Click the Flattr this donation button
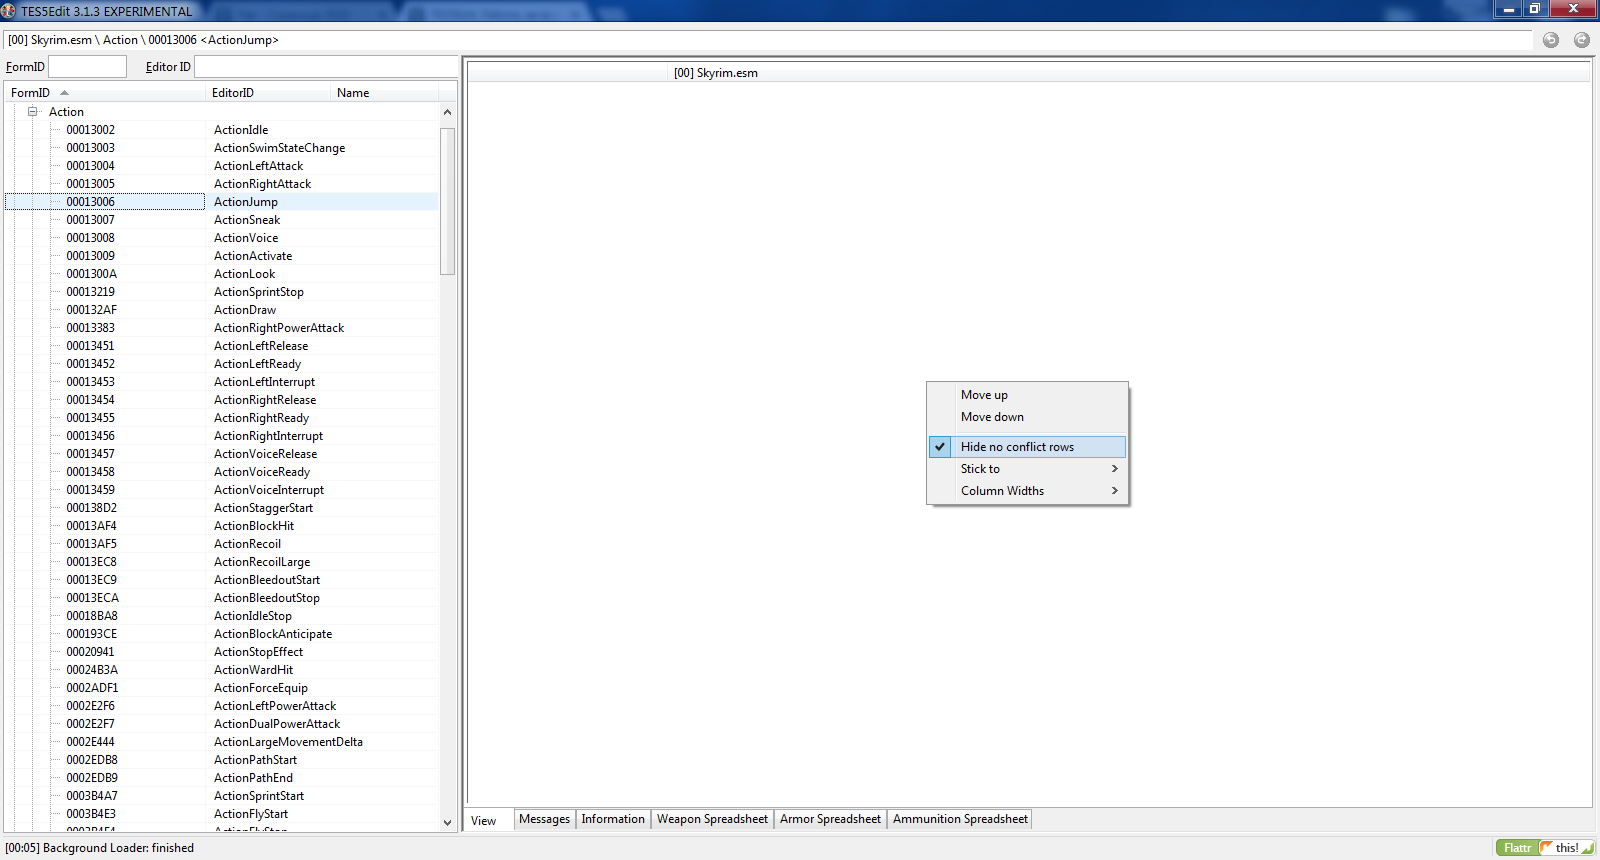The width and height of the screenshot is (1600, 860). click(x=1545, y=847)
